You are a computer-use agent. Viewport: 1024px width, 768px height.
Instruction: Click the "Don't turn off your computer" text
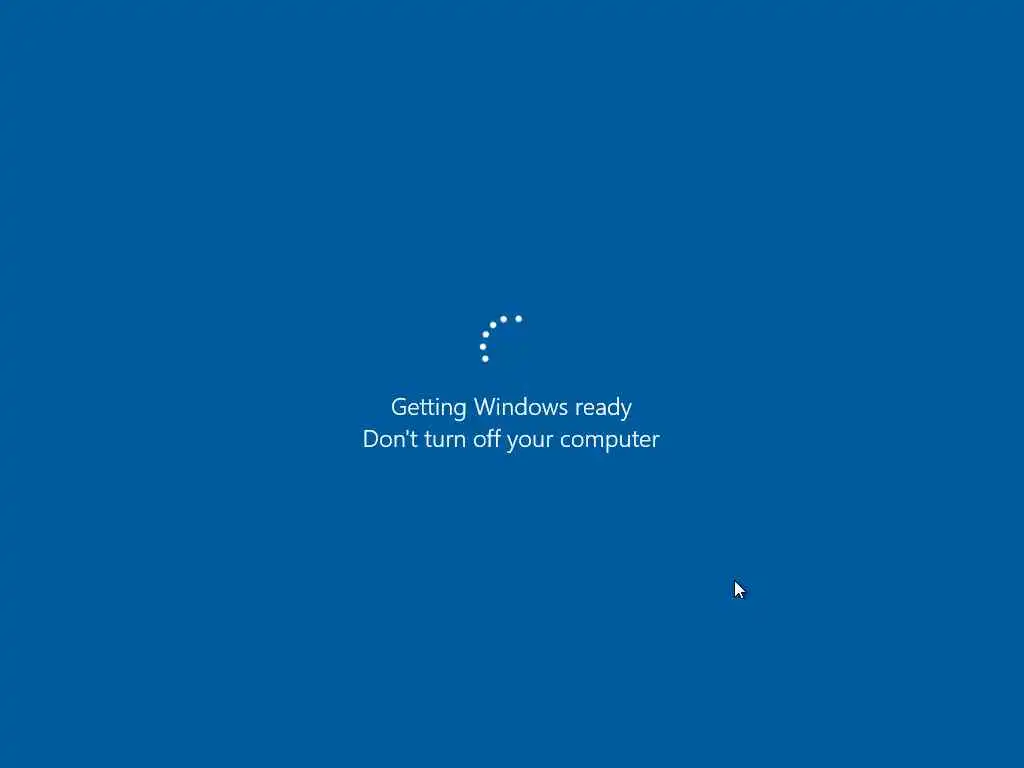pos(511,440)
